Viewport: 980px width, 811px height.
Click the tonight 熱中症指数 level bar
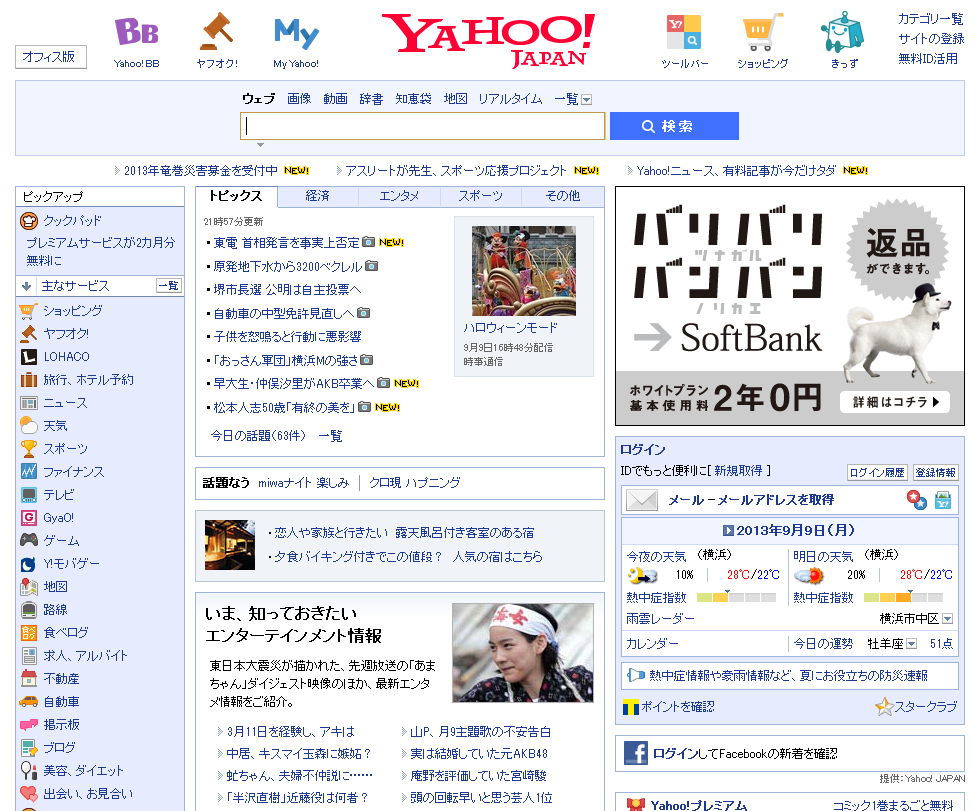pos(736,597)
